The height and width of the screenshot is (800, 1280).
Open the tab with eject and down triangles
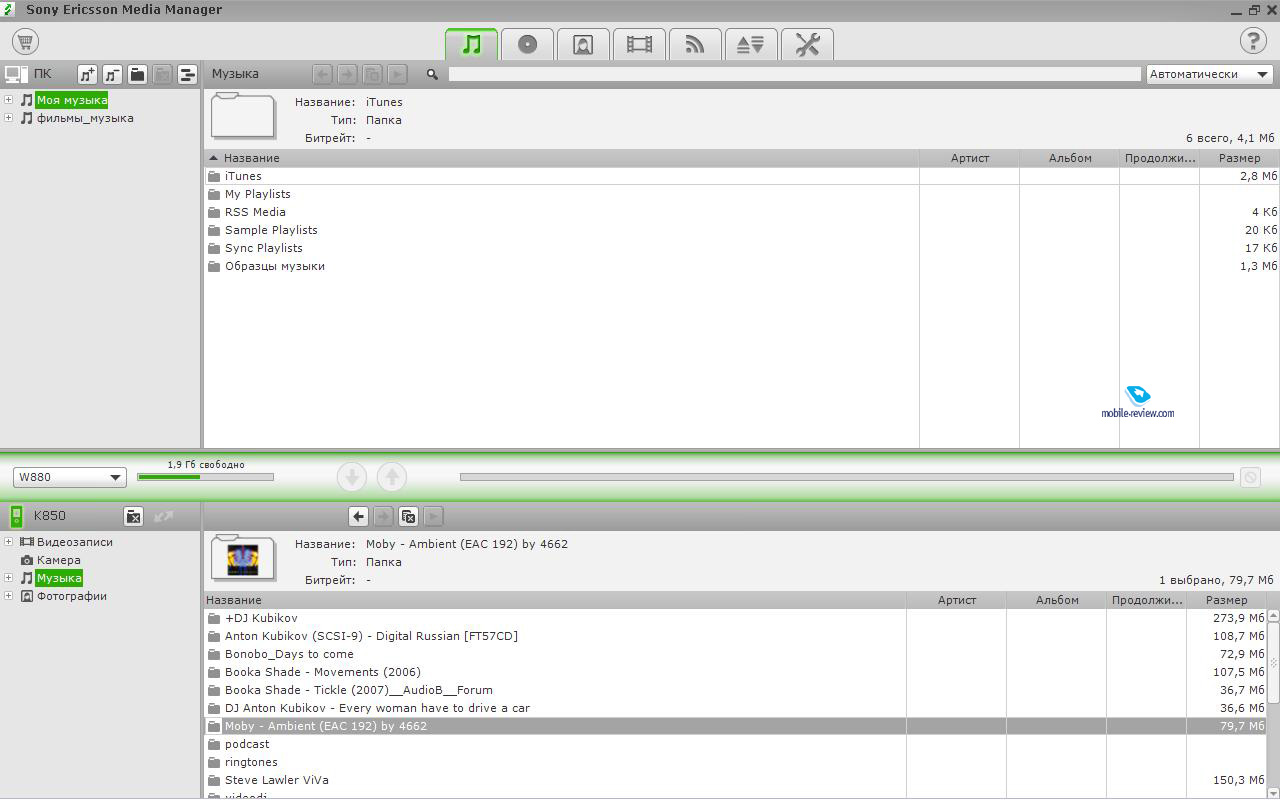[751, 44]
